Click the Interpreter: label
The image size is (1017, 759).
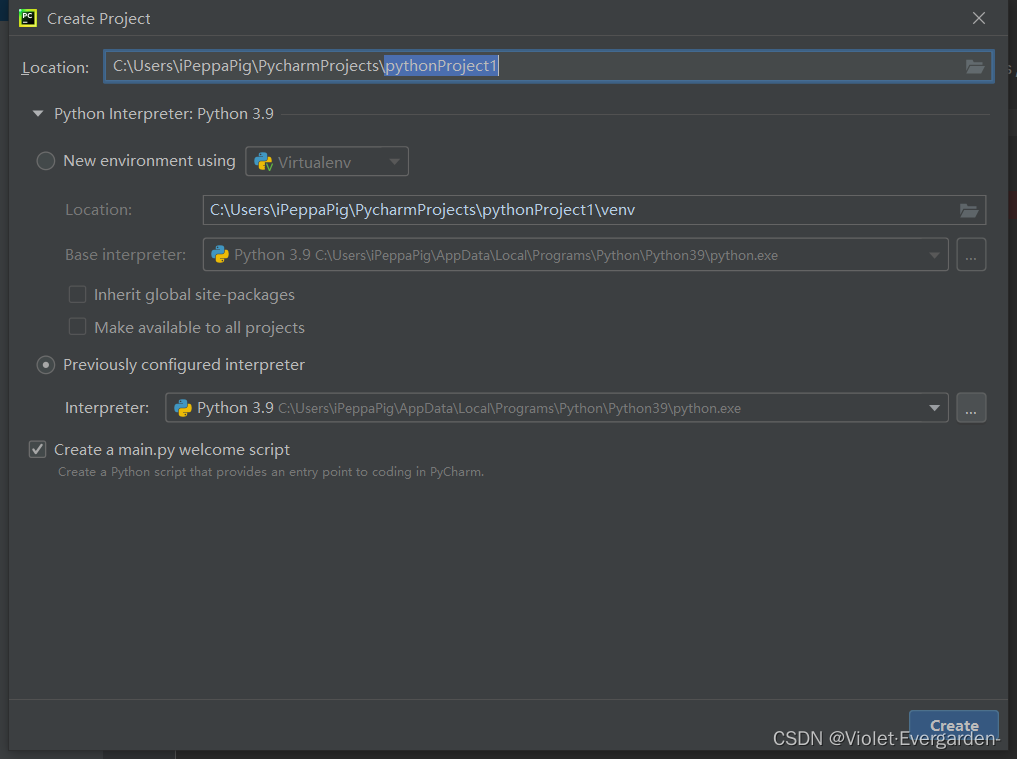pos(107,408)
